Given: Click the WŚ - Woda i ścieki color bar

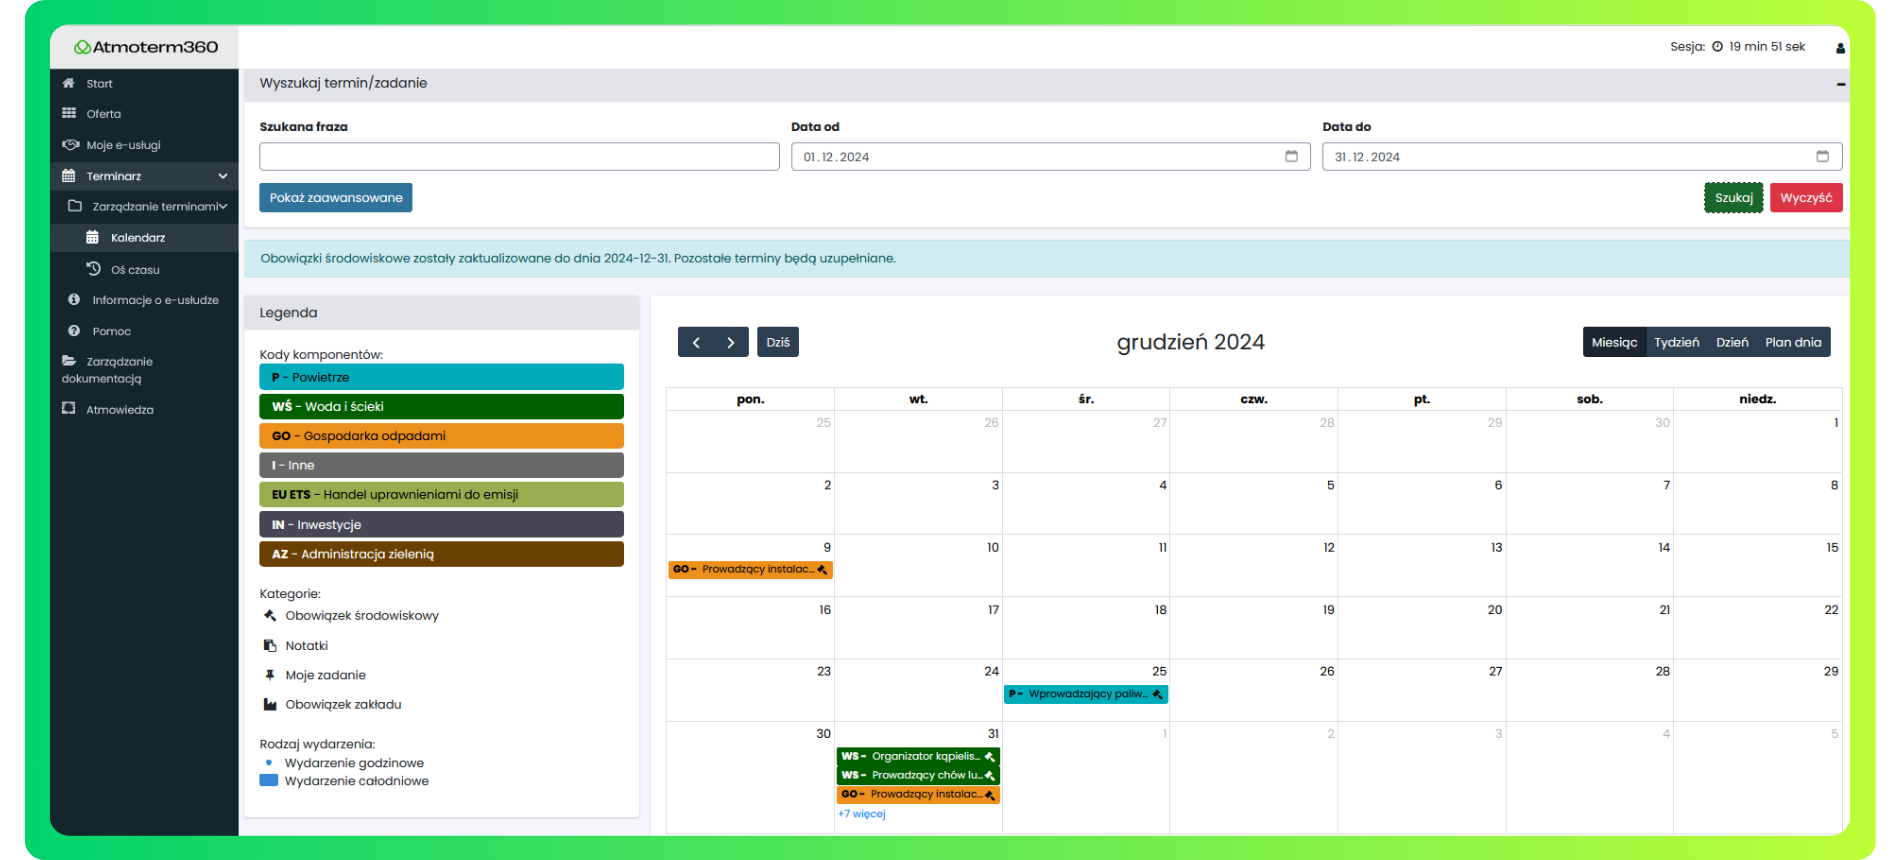Looking at the screenshot, I should 441,406.
